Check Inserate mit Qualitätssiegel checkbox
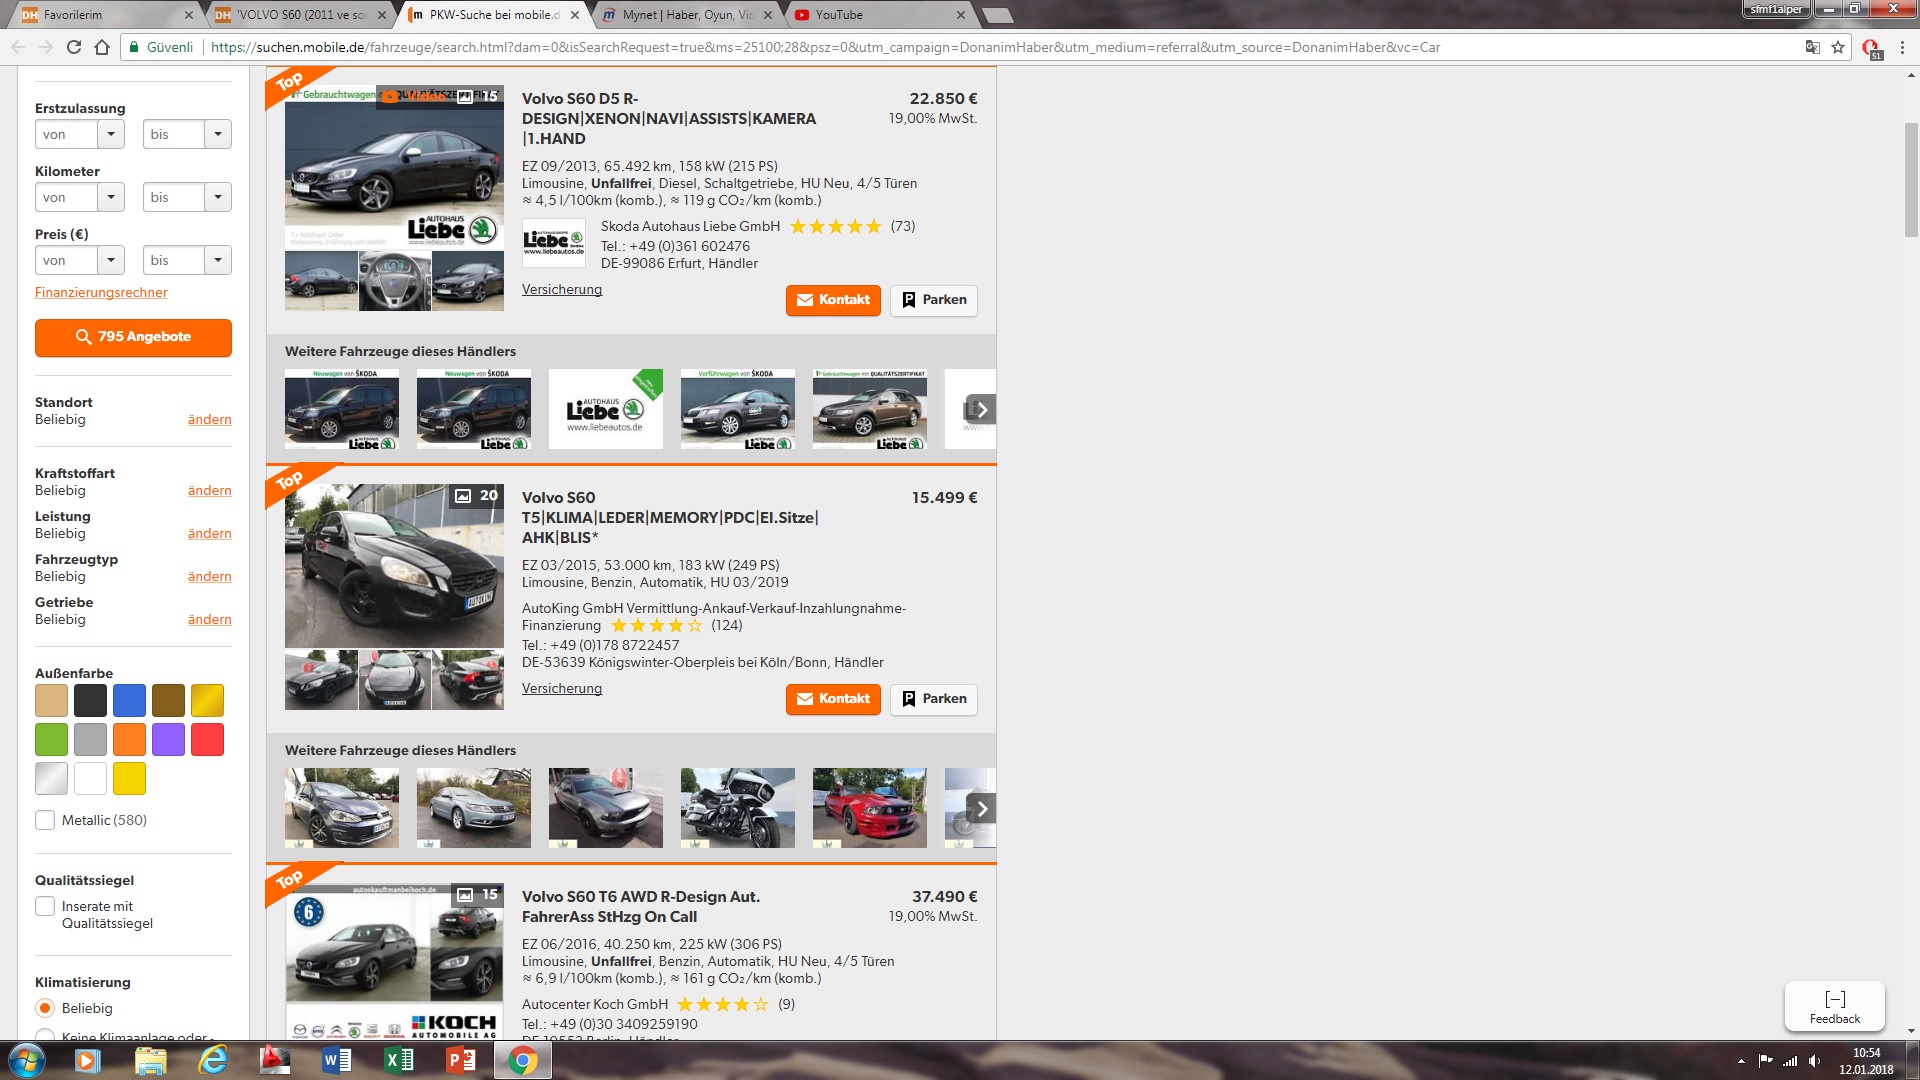Screen dimensions: 1920x1080 pyautogui.click(x=45, y=906)
